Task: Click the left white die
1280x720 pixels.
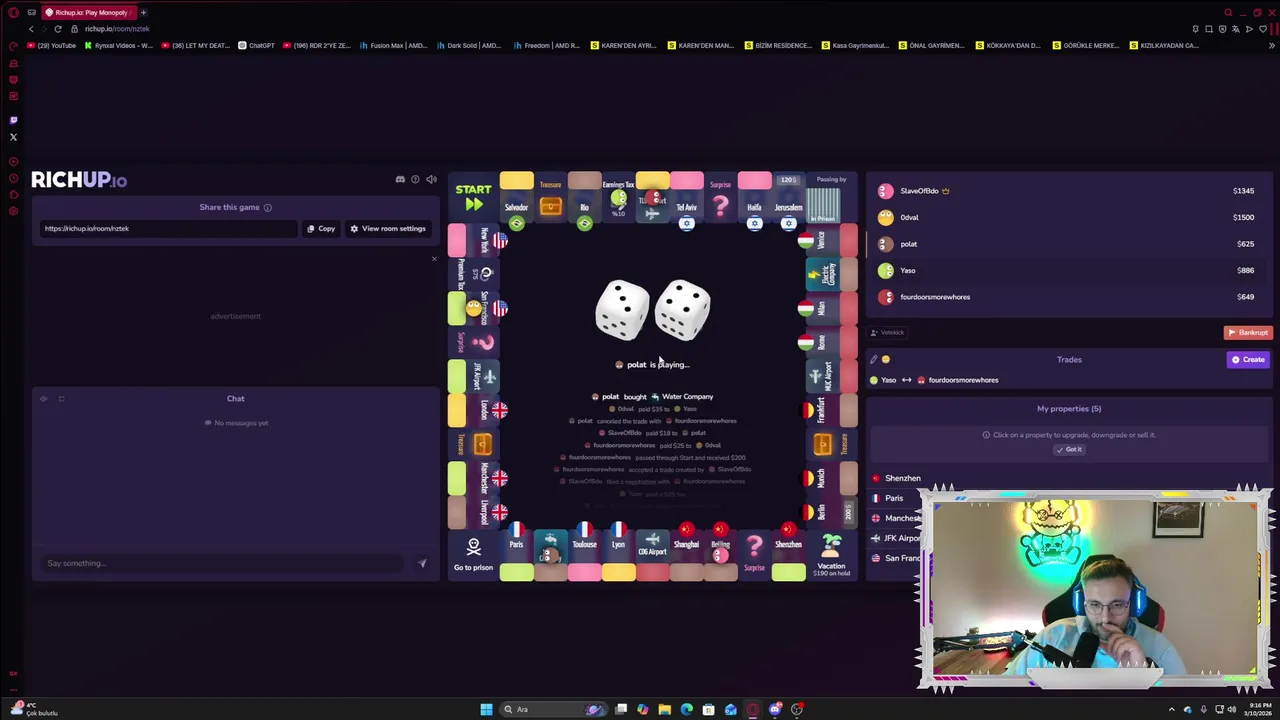Action: point(622,309)
